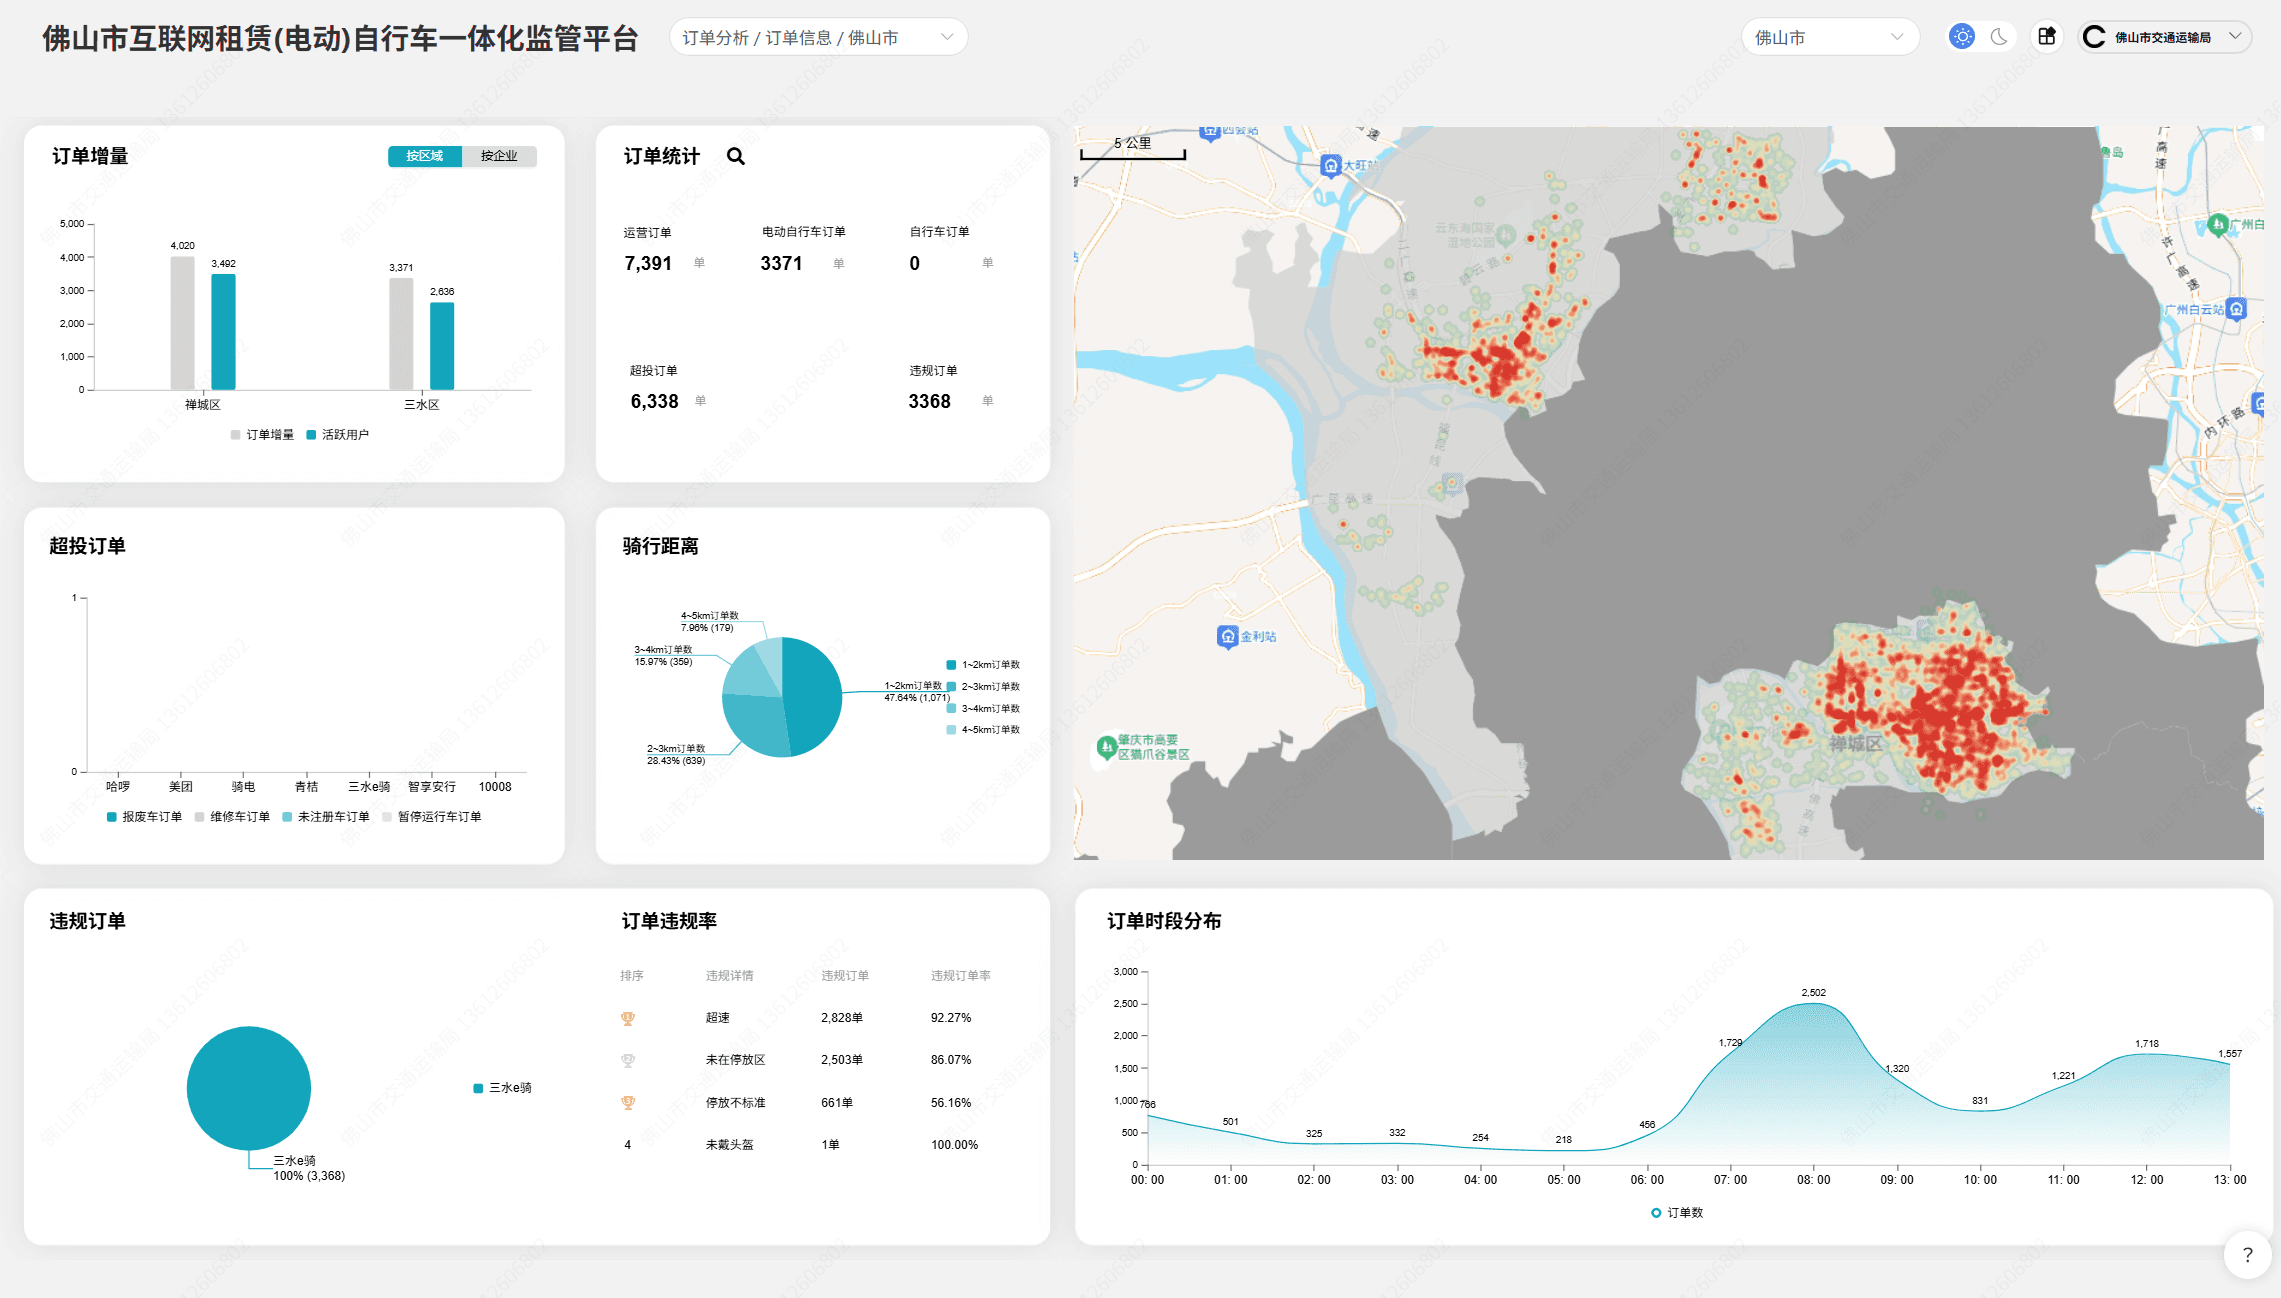Switch to light mode sun icon
This screenshot has width=2281, height=1298.
pos(1962,37)
